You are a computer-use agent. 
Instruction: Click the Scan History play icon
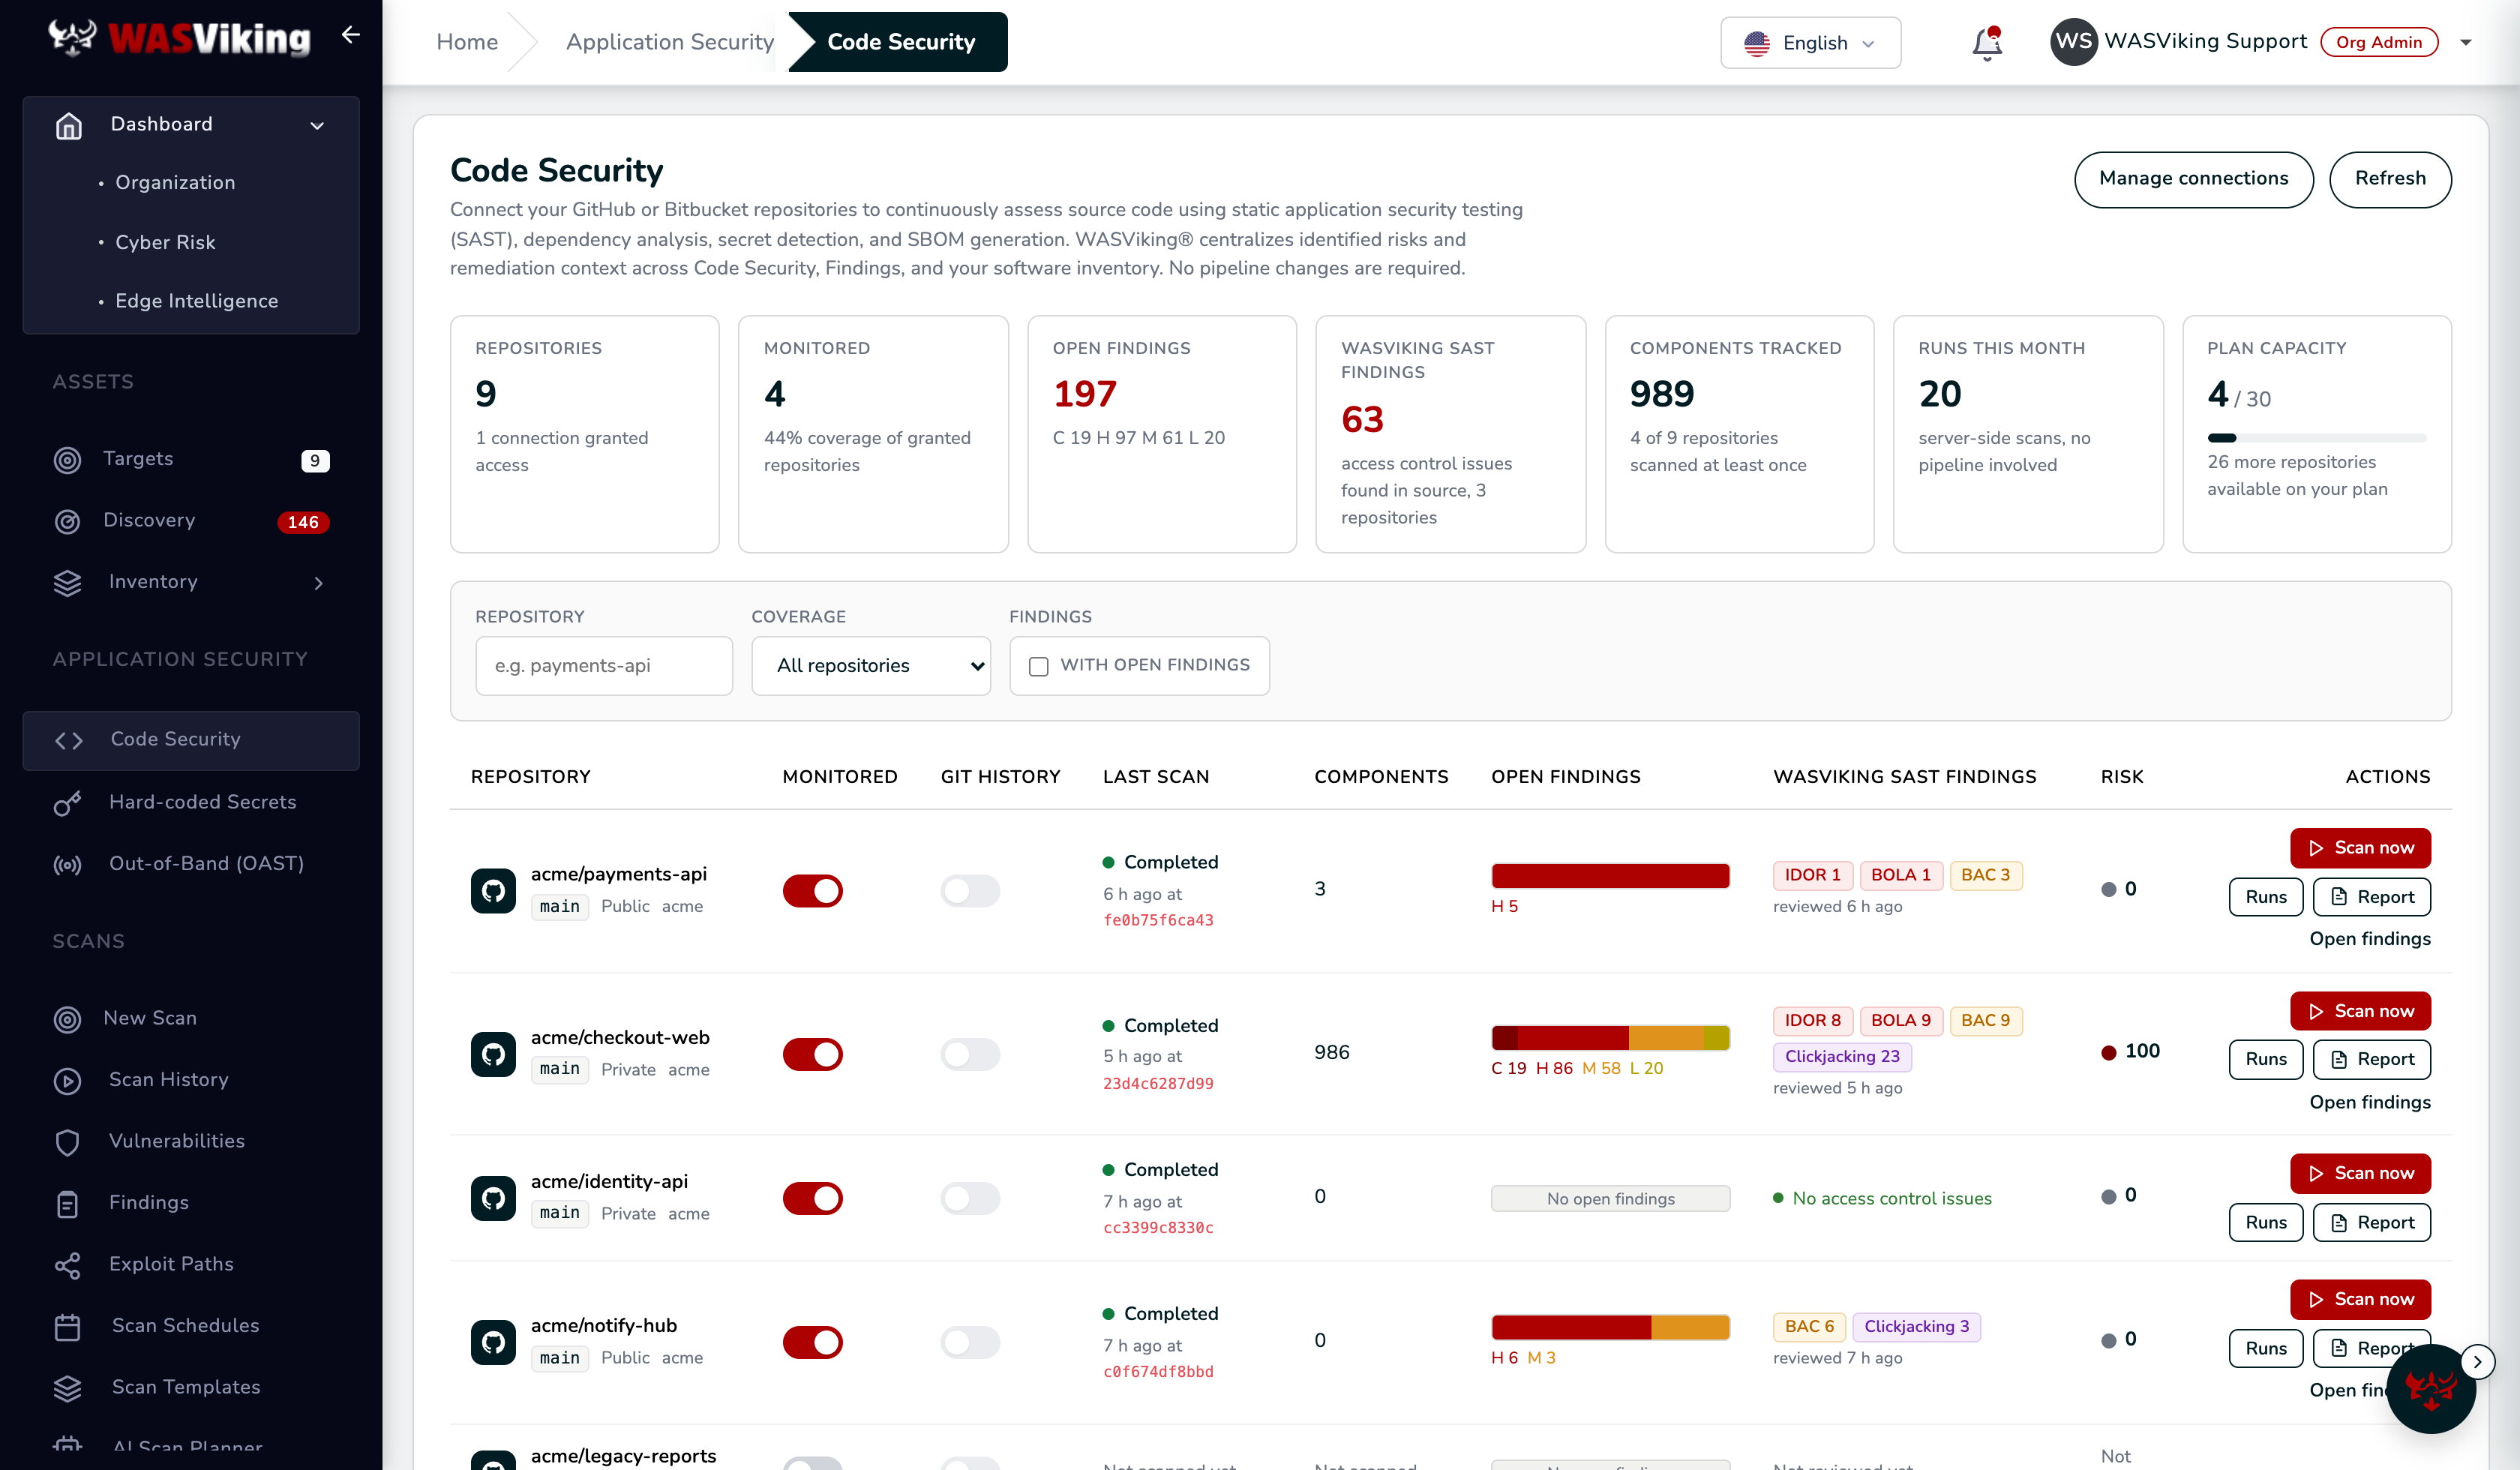[67, 1081]
